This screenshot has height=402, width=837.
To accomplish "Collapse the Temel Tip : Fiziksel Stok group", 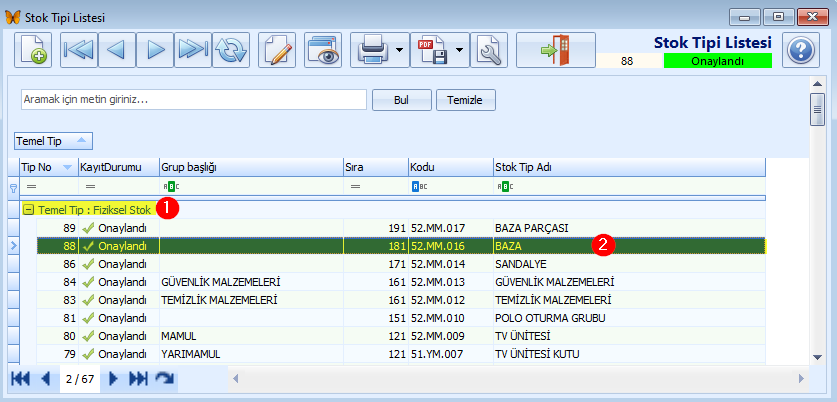I will pos(28,210).
